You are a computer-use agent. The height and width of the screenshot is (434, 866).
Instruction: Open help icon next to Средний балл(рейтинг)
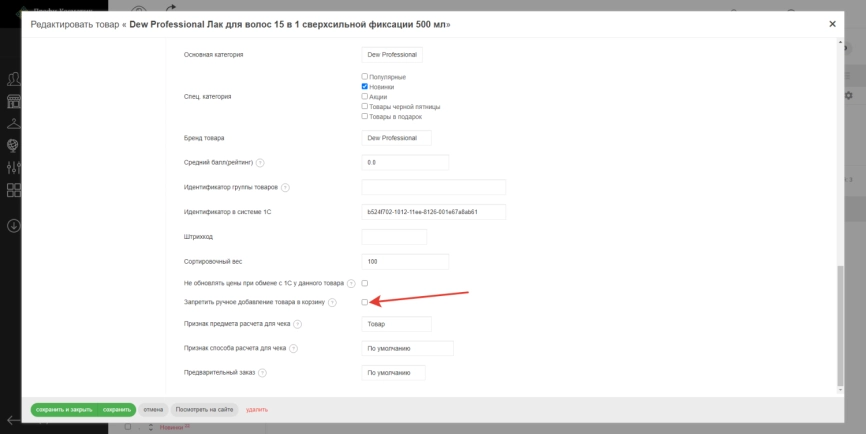pos(260,163)
